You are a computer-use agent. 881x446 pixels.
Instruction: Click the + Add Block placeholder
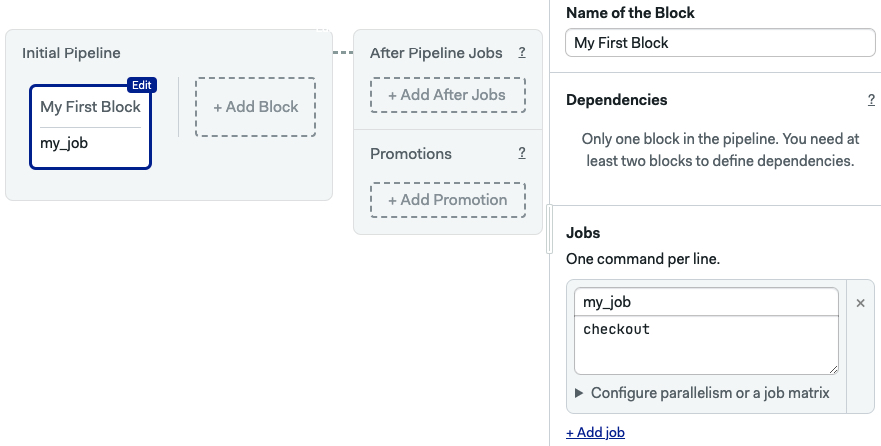tap(256, 107)
